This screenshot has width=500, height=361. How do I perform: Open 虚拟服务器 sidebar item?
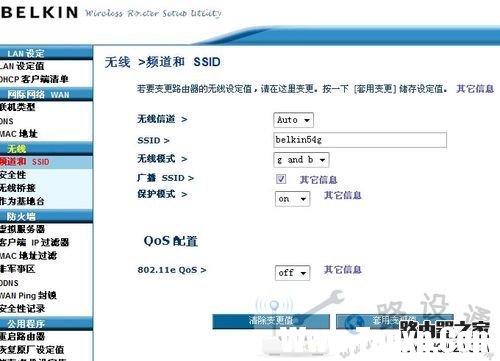click(x=22, y=229)
